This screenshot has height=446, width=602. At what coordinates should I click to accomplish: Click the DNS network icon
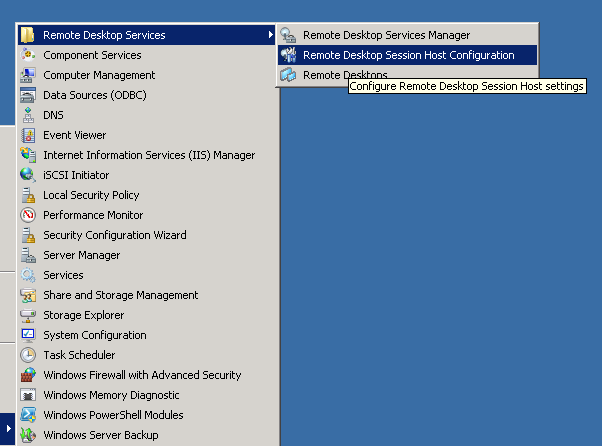pyautogui.click(x=28, y=115)
